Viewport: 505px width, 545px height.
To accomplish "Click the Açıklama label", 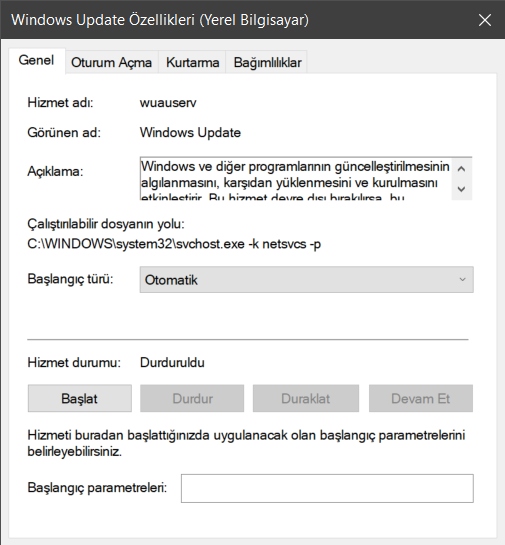I will [55, 171].
